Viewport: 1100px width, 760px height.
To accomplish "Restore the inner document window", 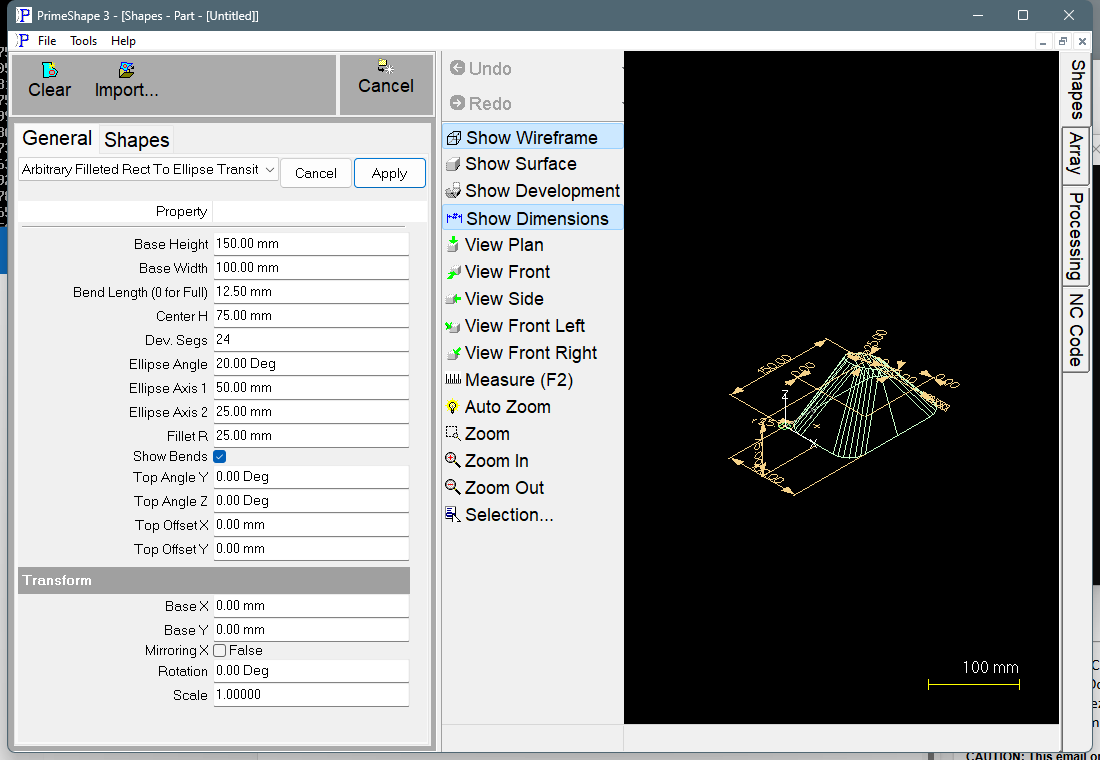I will point(1062,41).
